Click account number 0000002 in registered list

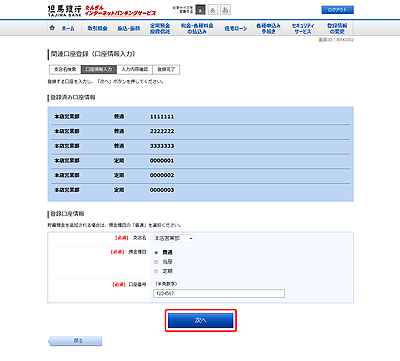point(162,175)
